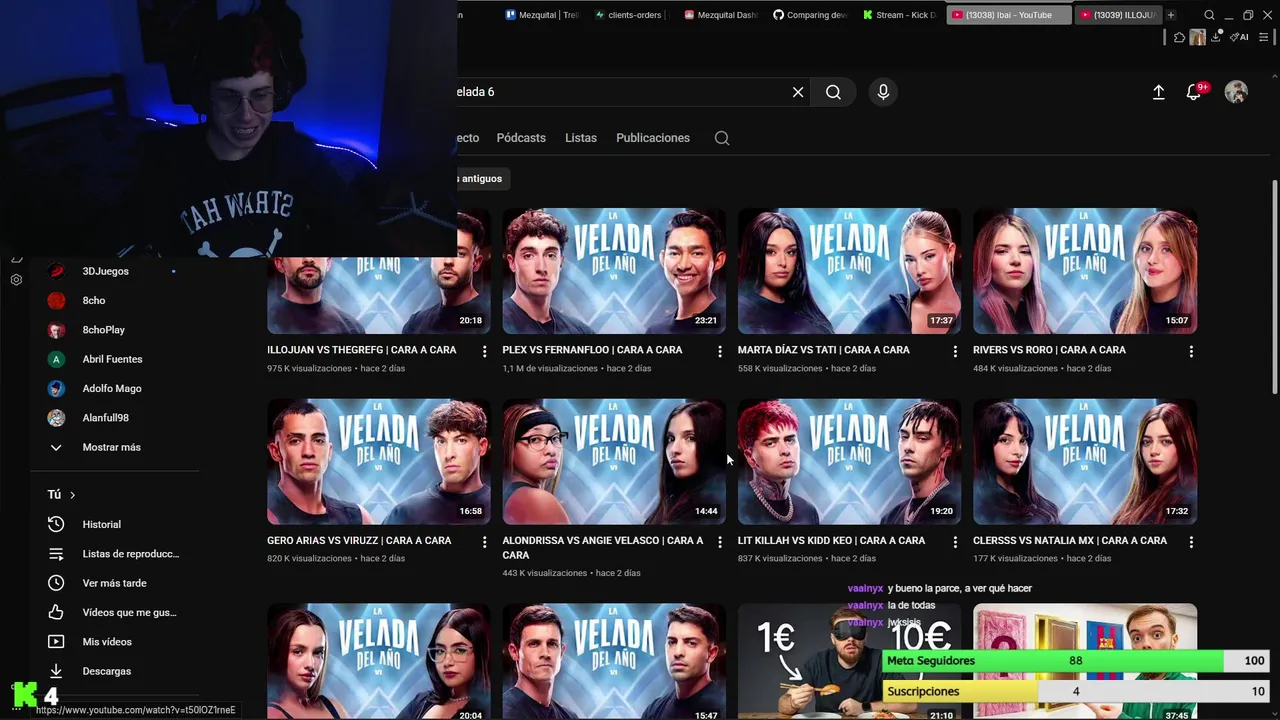Open more options for ALONDRISSA VS ANGIE VELASCO
1280x720 pixels.
[720, 542]
